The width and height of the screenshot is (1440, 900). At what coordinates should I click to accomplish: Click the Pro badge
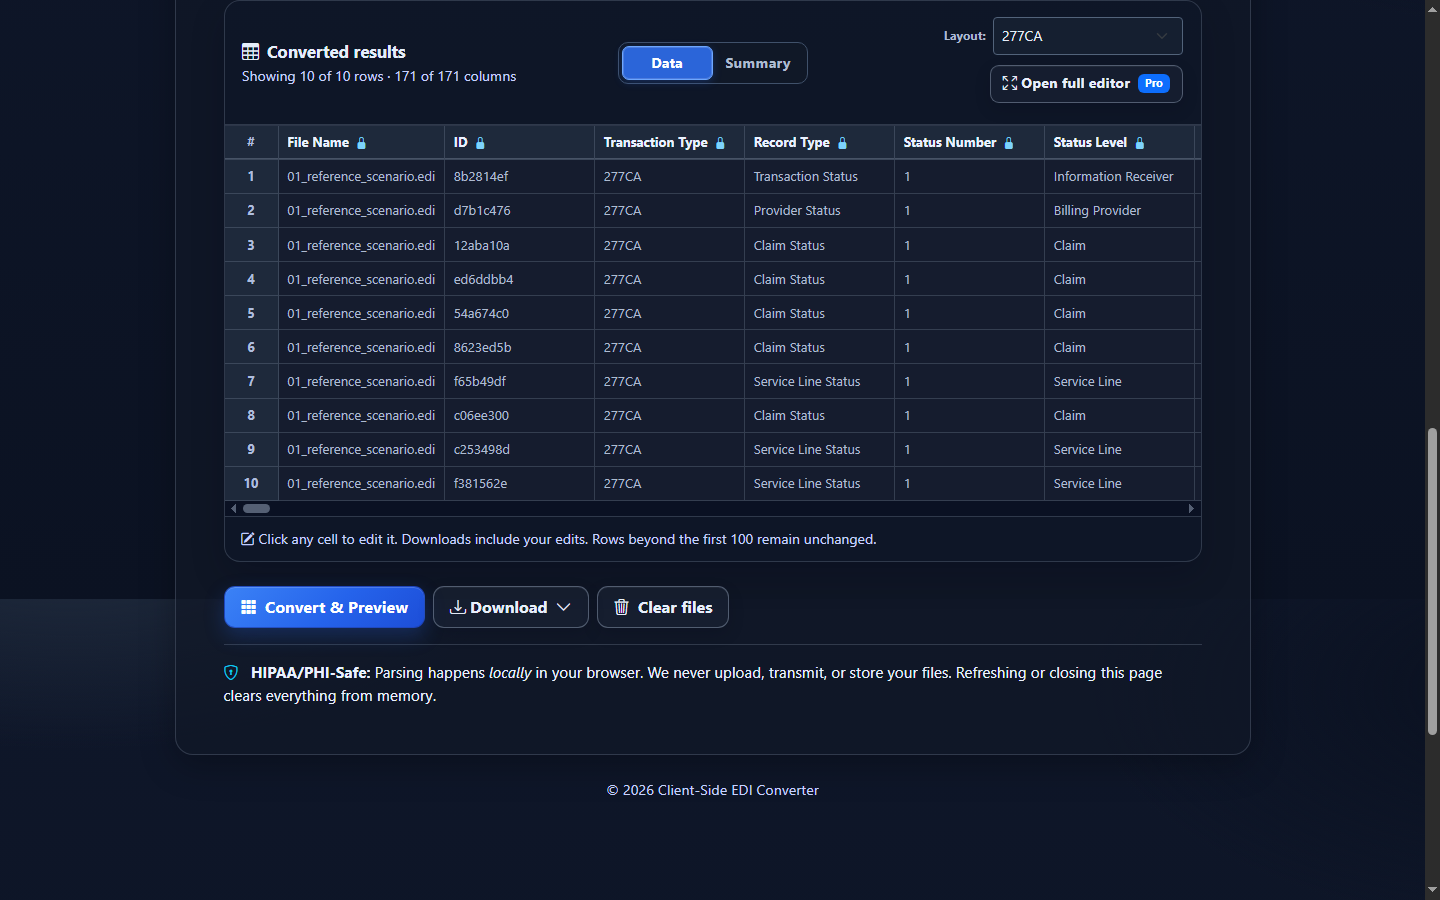click(x=1154, y=84)
